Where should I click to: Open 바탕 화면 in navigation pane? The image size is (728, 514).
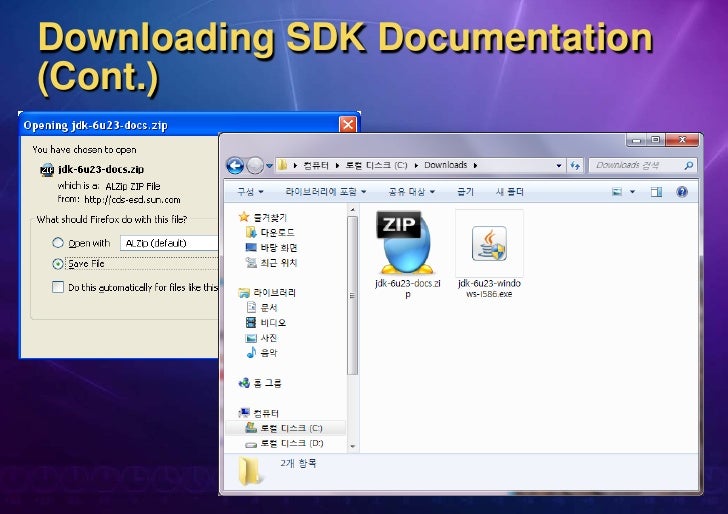coord(271,247)
